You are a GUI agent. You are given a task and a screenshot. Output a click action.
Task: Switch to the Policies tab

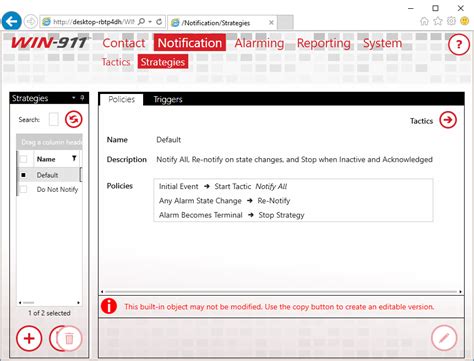pyautogui.click(x=121, y=99)
